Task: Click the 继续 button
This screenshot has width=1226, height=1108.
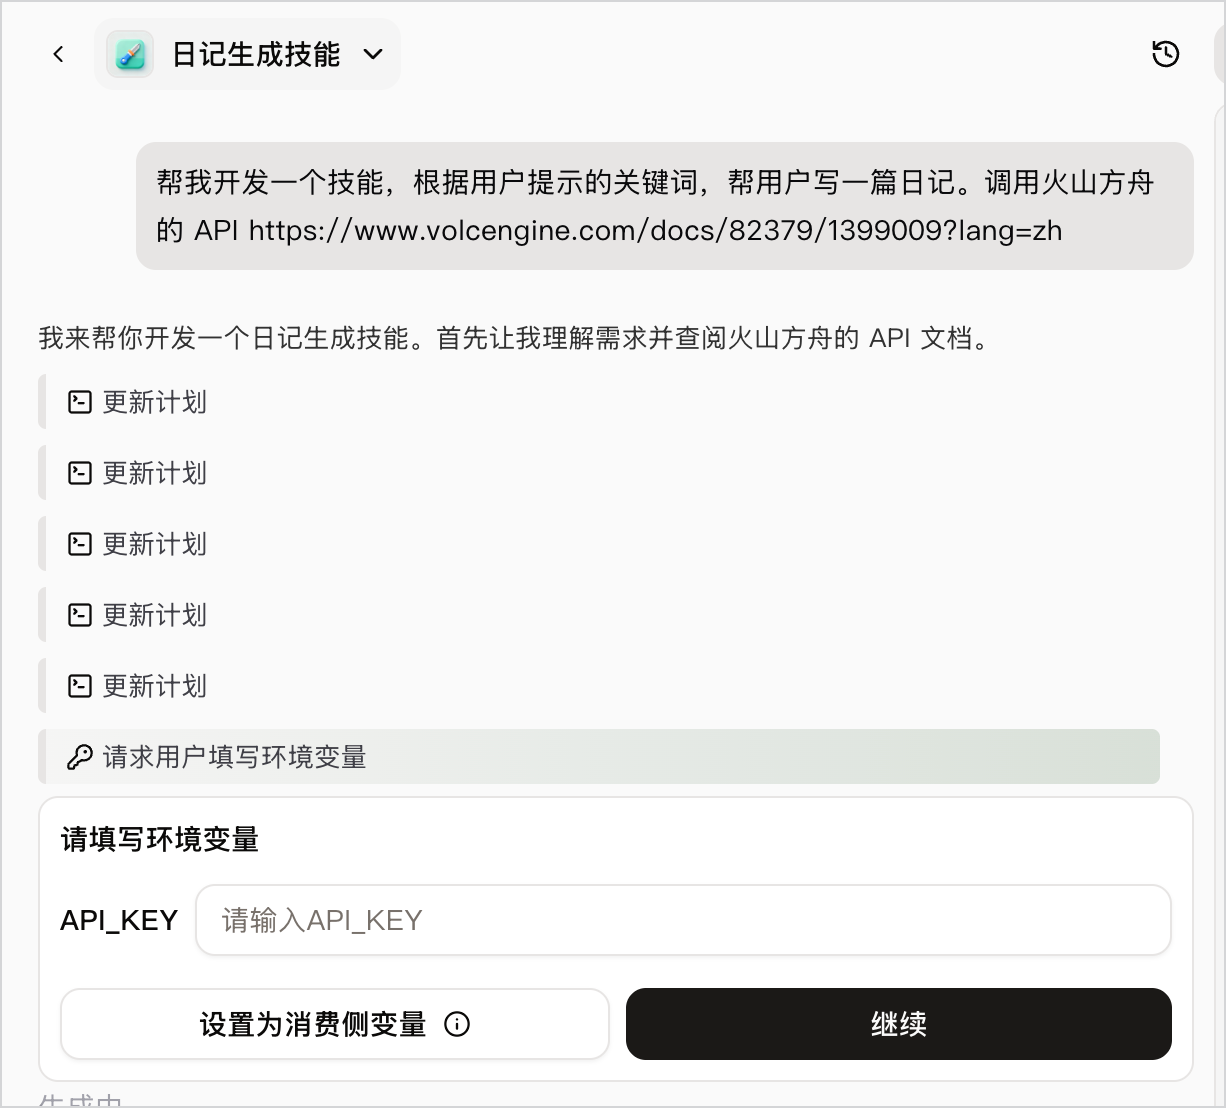Action: coord(898,1024)
